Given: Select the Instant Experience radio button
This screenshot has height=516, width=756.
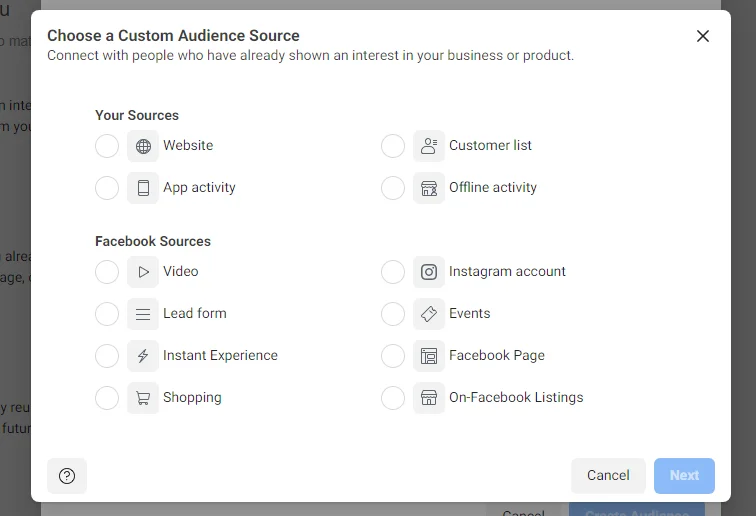Looking at the screenshot, I should coord(107,356).
